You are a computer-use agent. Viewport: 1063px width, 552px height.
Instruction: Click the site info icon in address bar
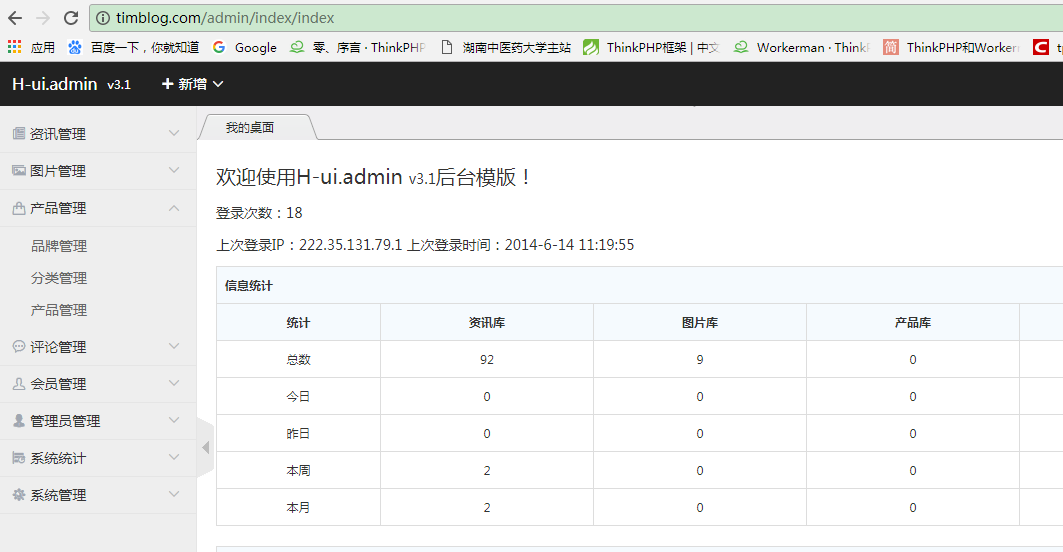pos(102,18)
